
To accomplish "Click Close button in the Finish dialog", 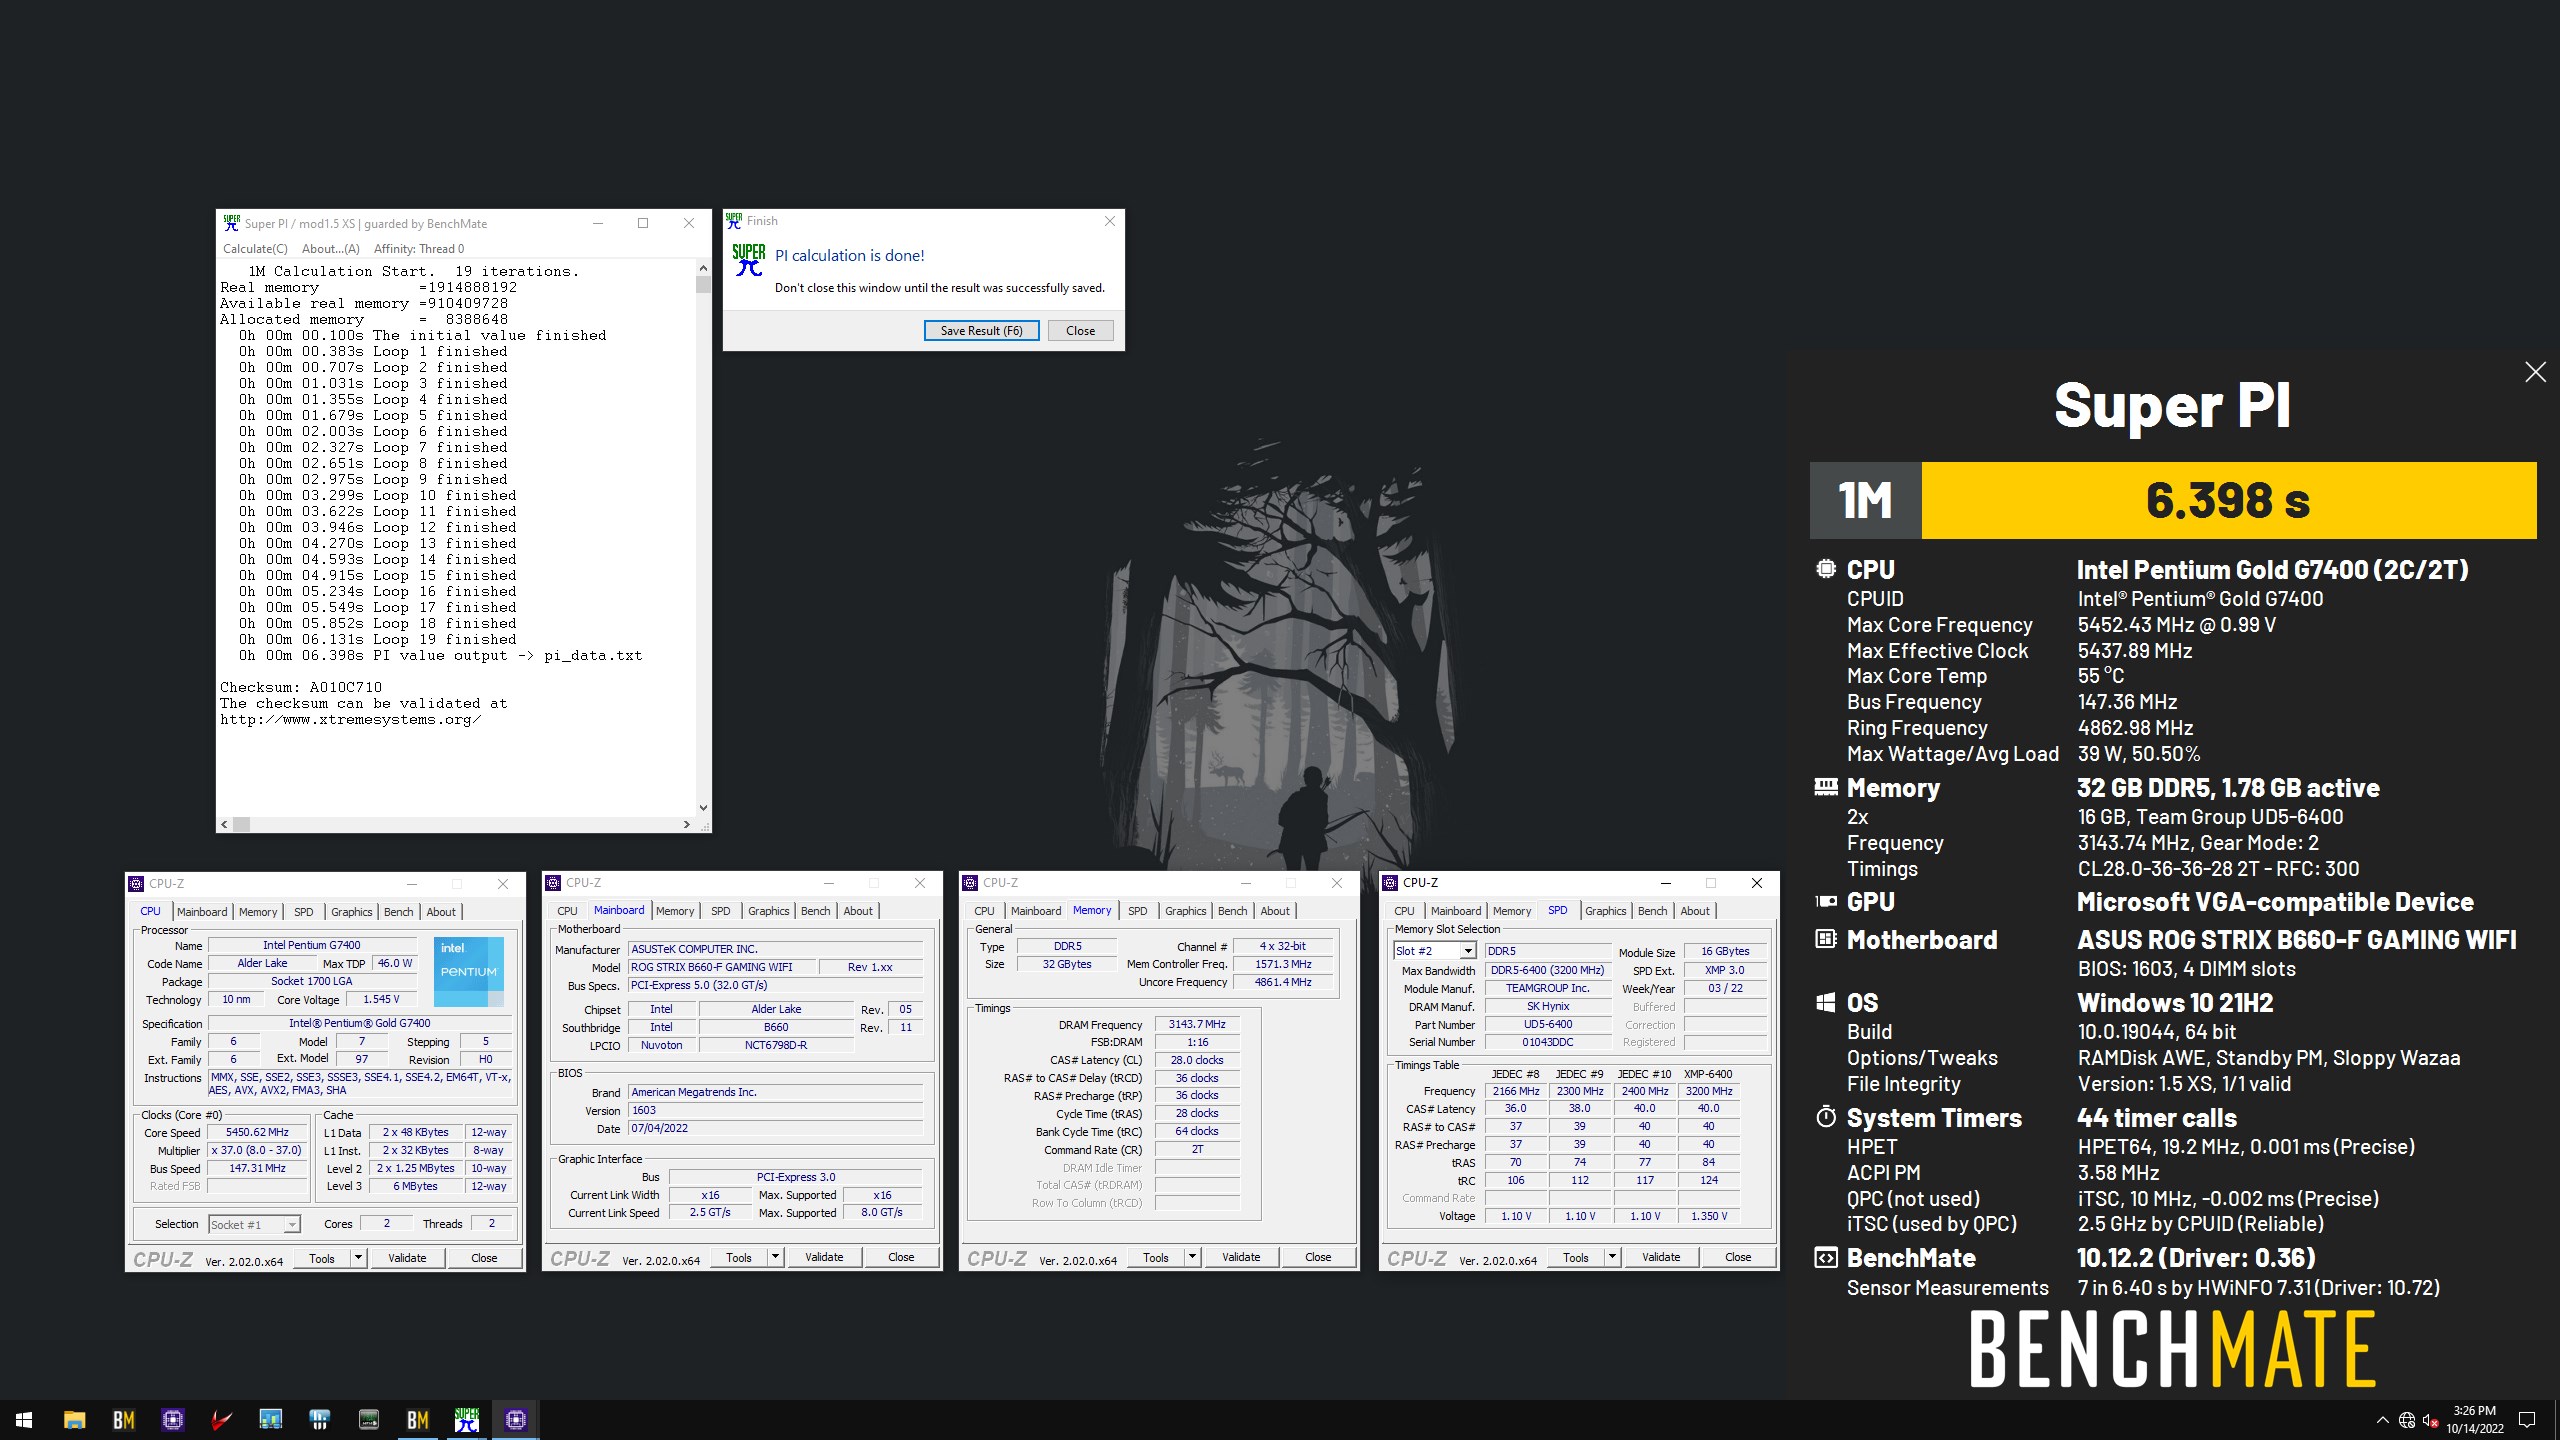I will click(1080, 331).
